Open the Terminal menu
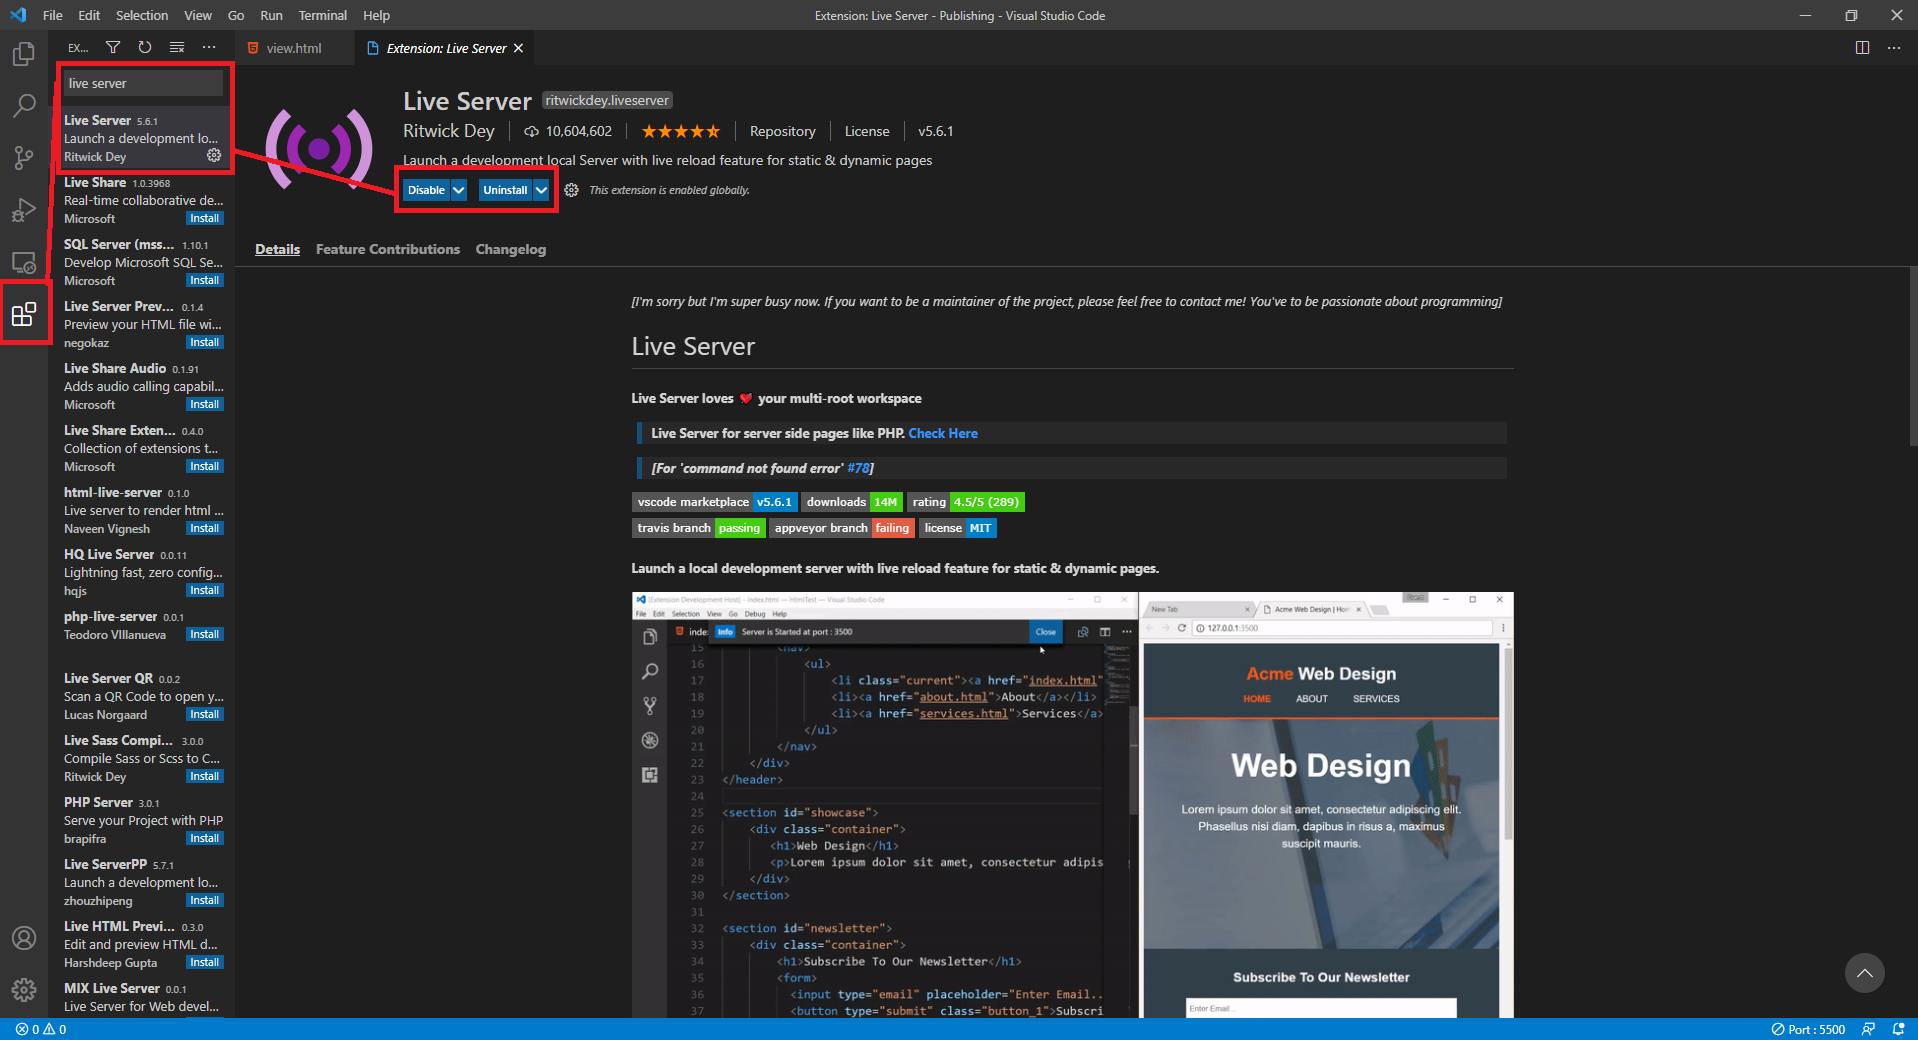The width and height of the screenshot is (1918, 1040). point(322,15)
